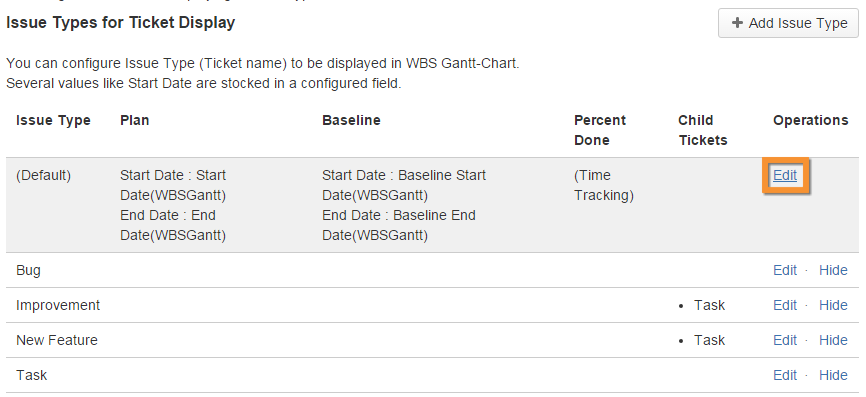Edit the (Default) issue type
The width and height of the screenshot is (866, 397).
point(785,176)
